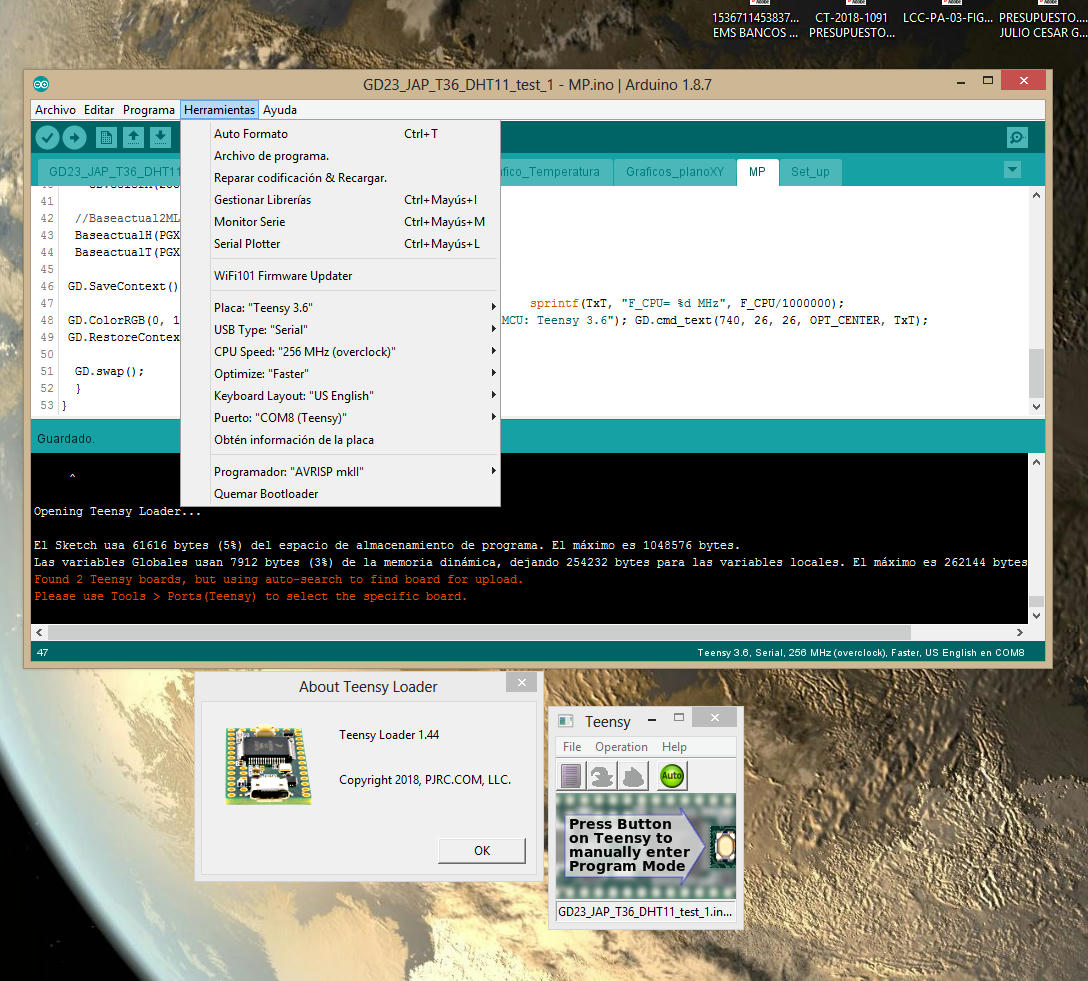Click the Press Button instruction image in Teensy
1088x981 pixels.
(646, 846)
